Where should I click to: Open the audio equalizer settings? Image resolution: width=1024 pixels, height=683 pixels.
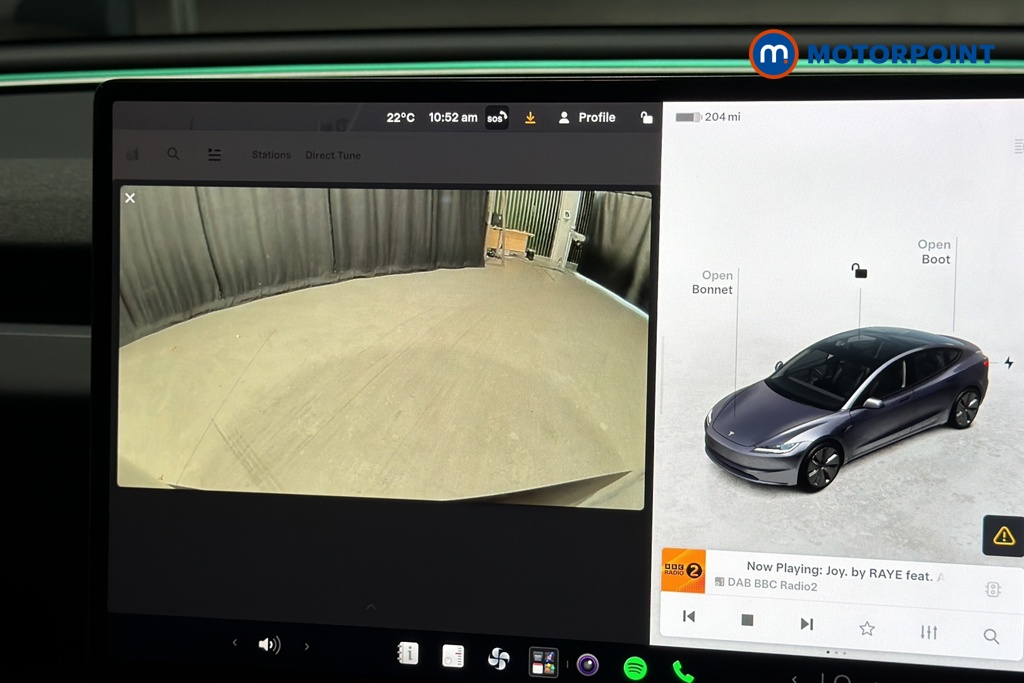(929, 631)
